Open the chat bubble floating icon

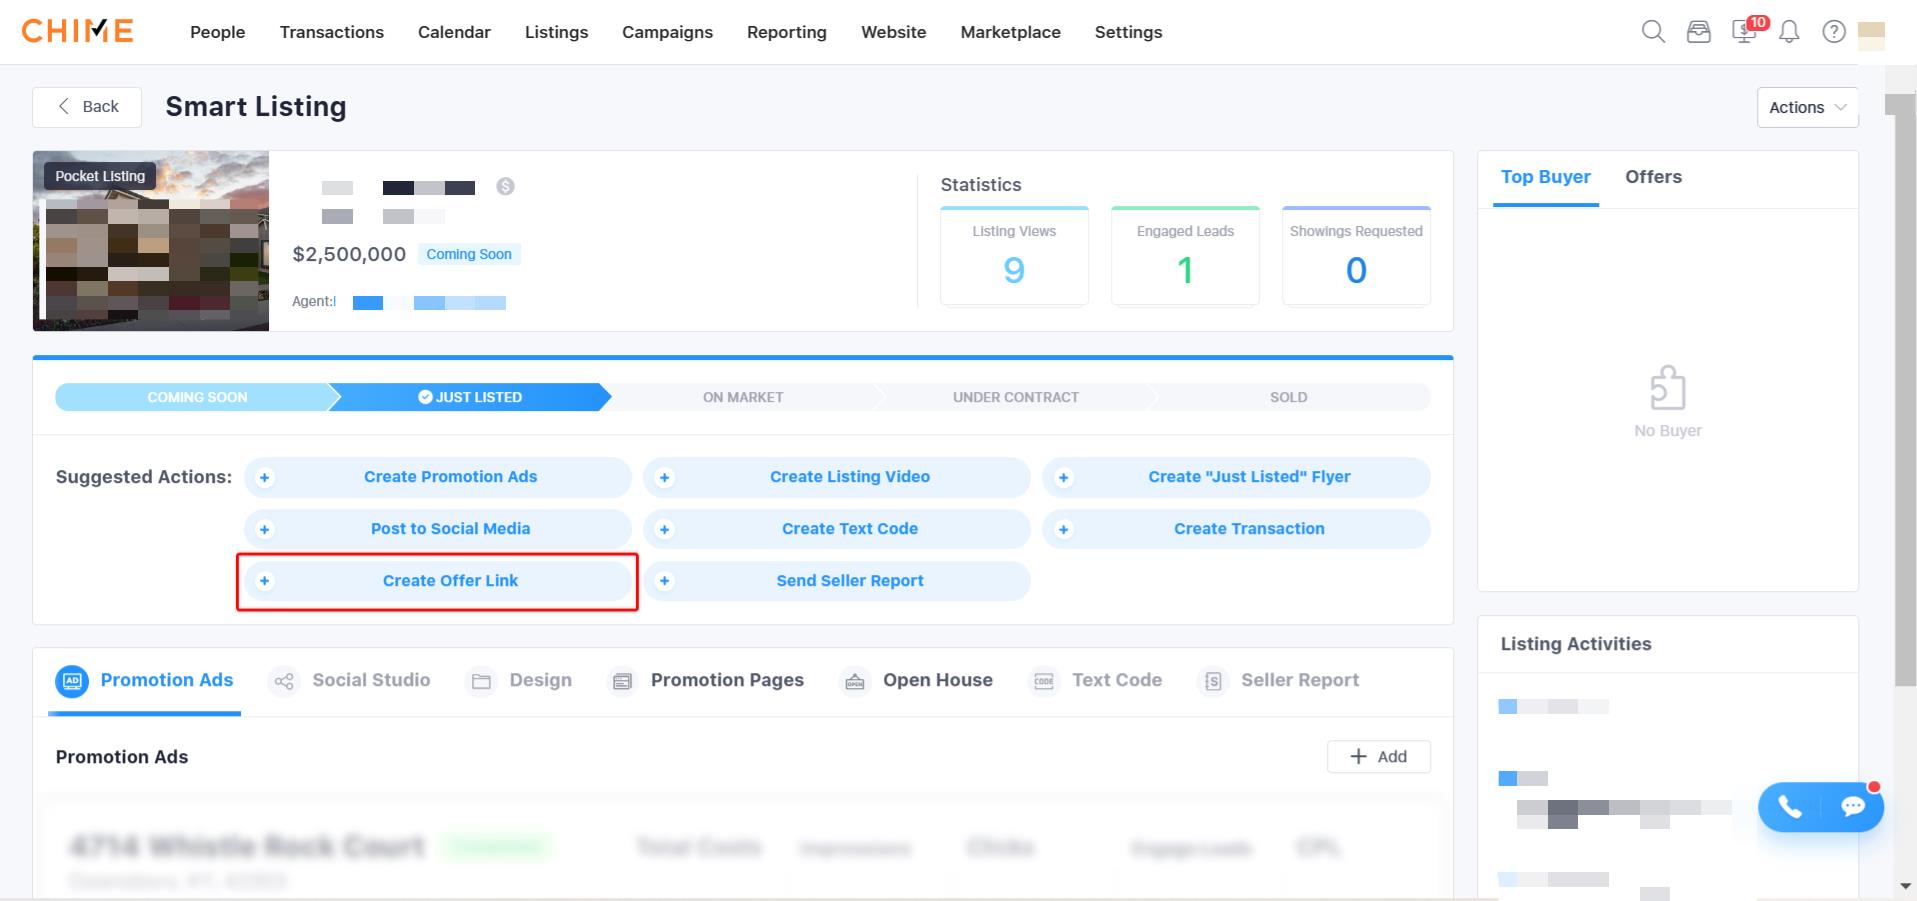click(1853, 806)
